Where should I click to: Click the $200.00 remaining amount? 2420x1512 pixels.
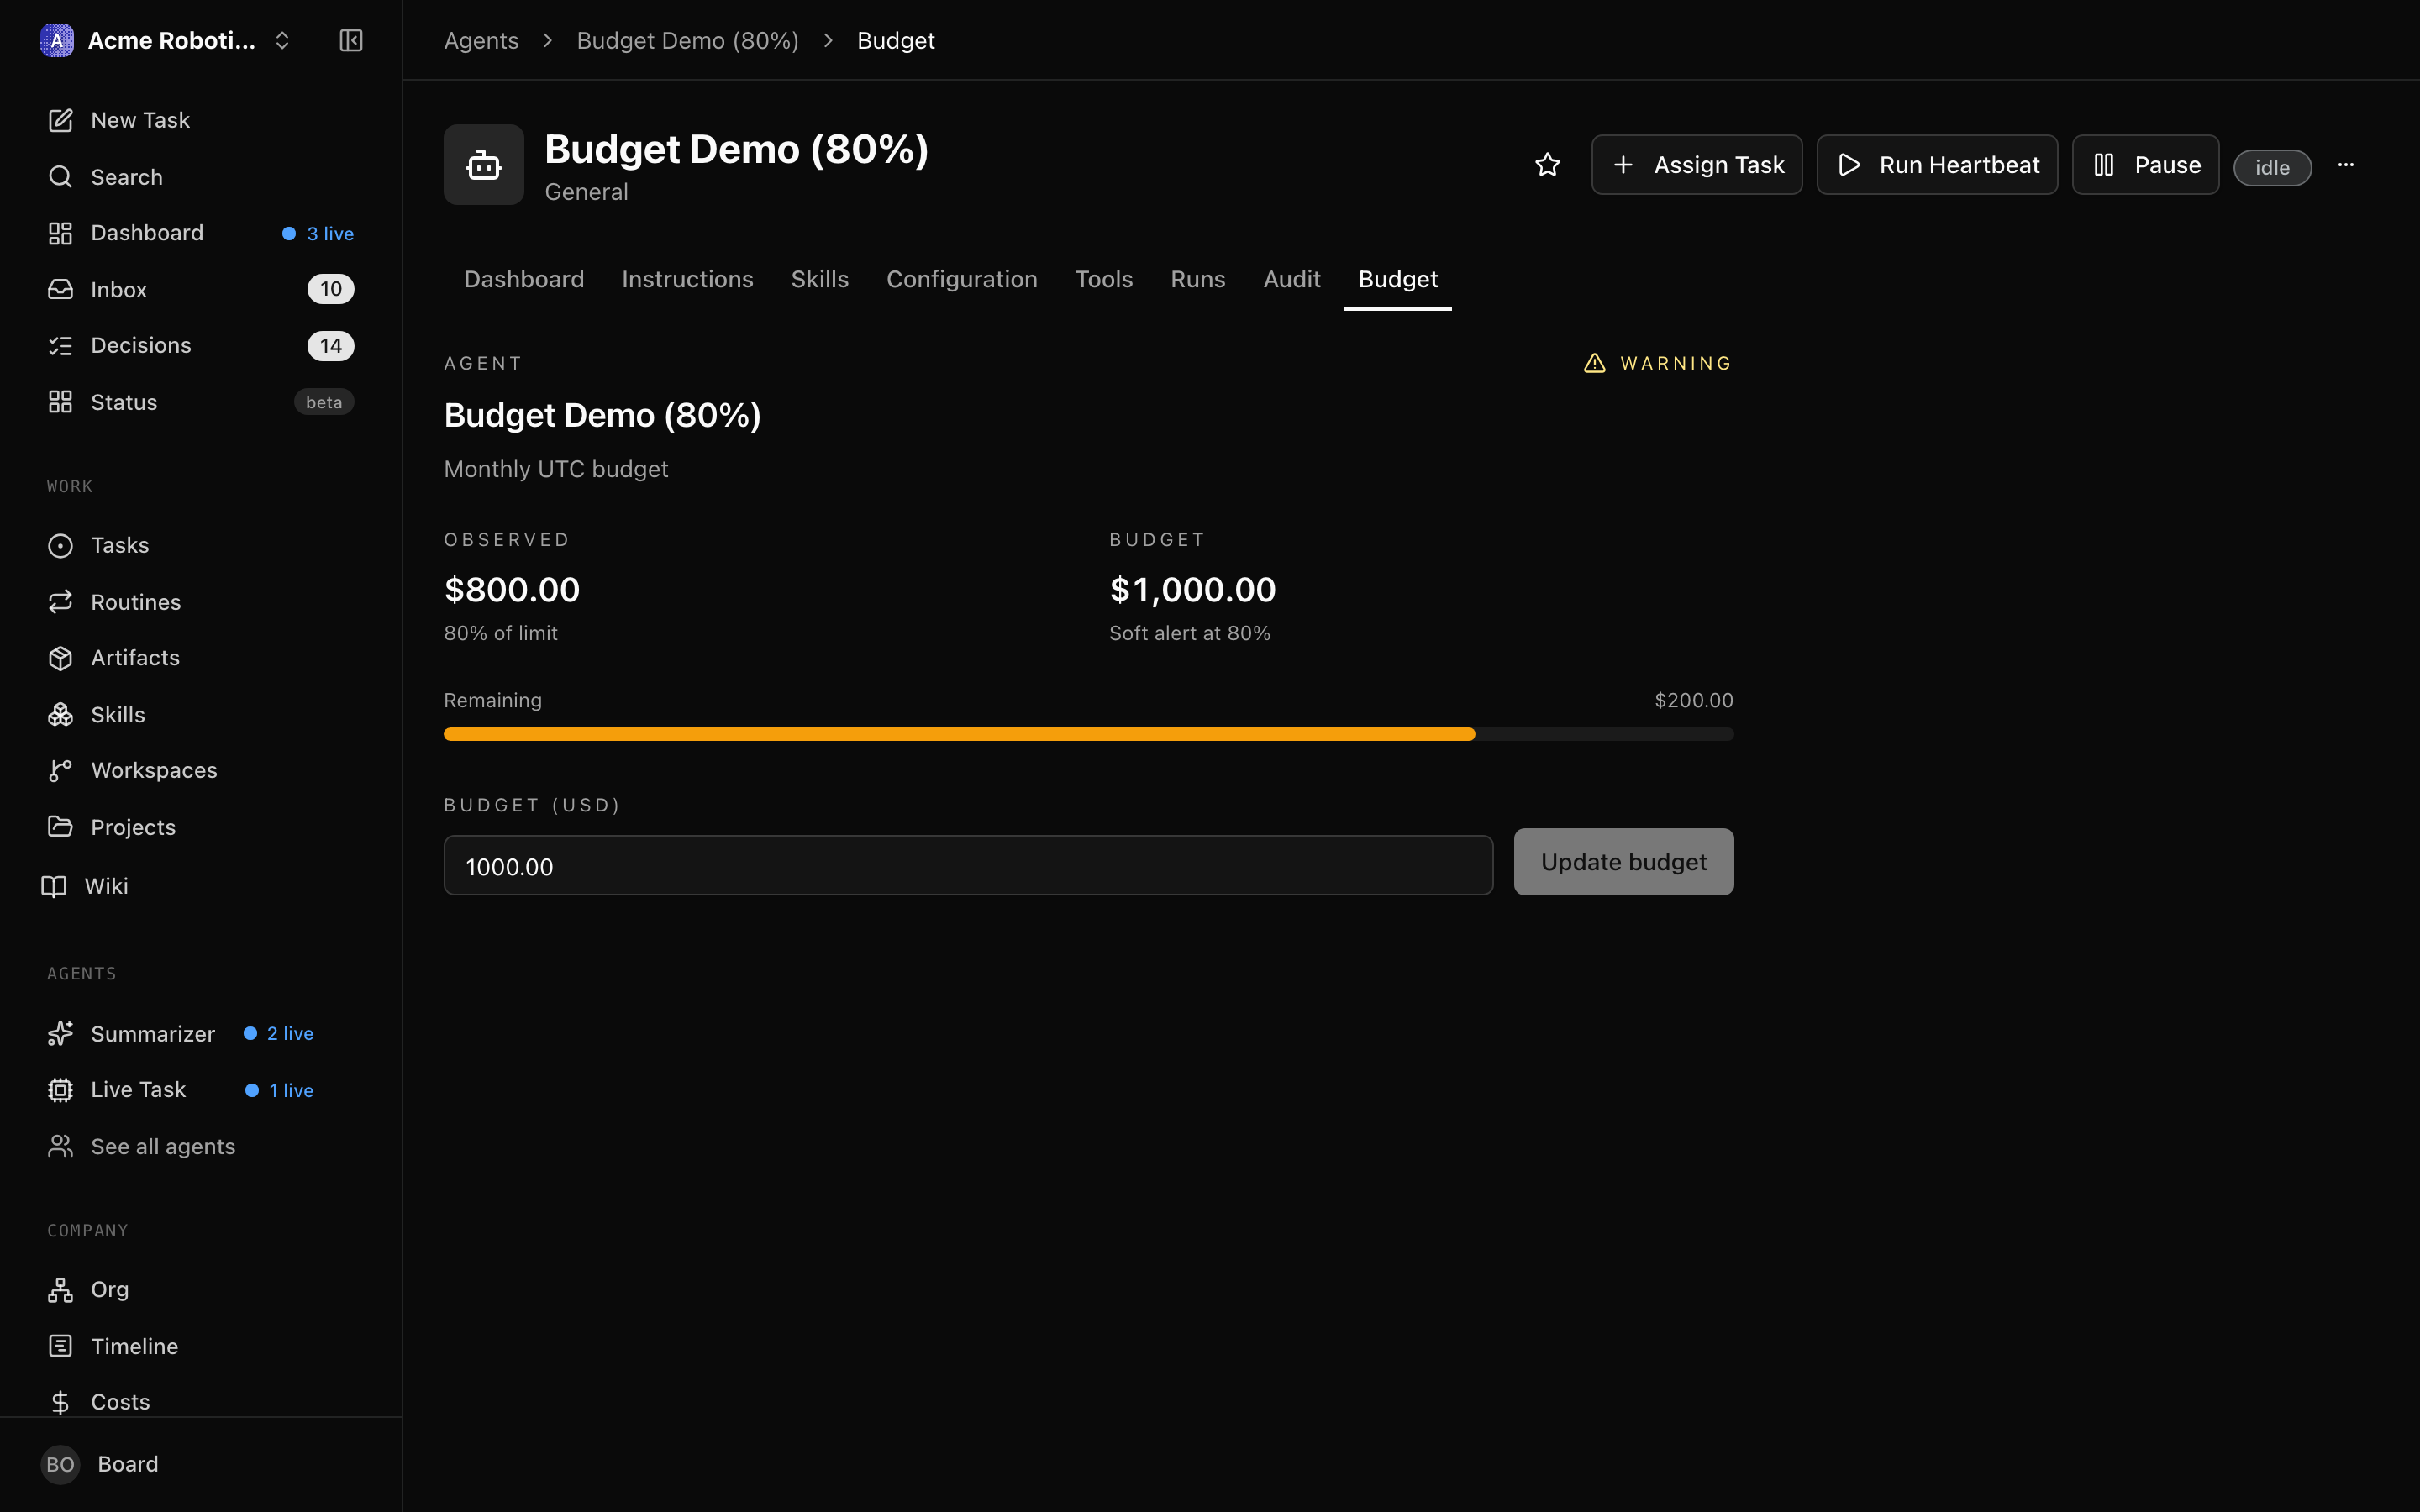(1693, 700)
